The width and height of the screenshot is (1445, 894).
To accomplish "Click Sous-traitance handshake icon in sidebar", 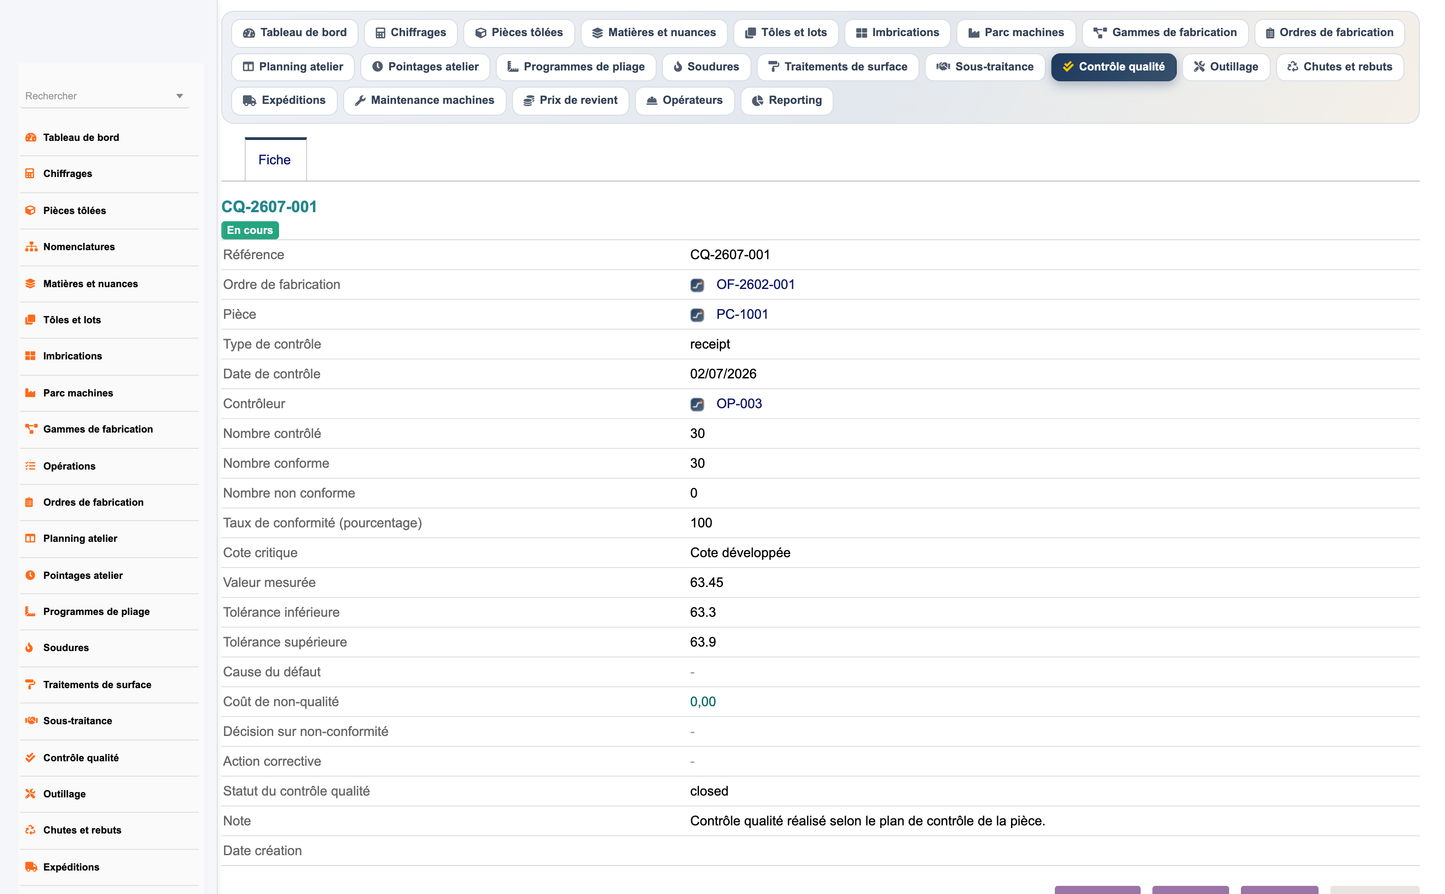I will 30,721.
